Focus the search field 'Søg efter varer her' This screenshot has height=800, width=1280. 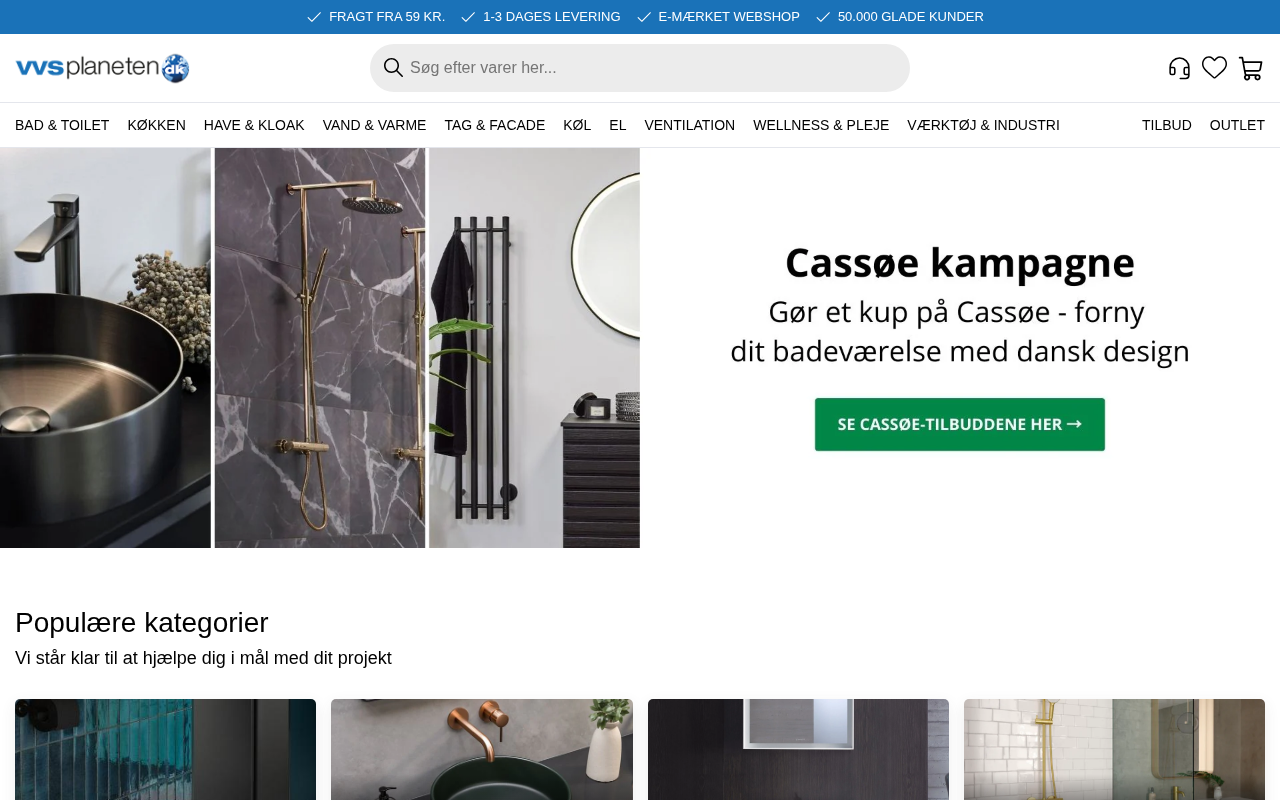(640, 68)
